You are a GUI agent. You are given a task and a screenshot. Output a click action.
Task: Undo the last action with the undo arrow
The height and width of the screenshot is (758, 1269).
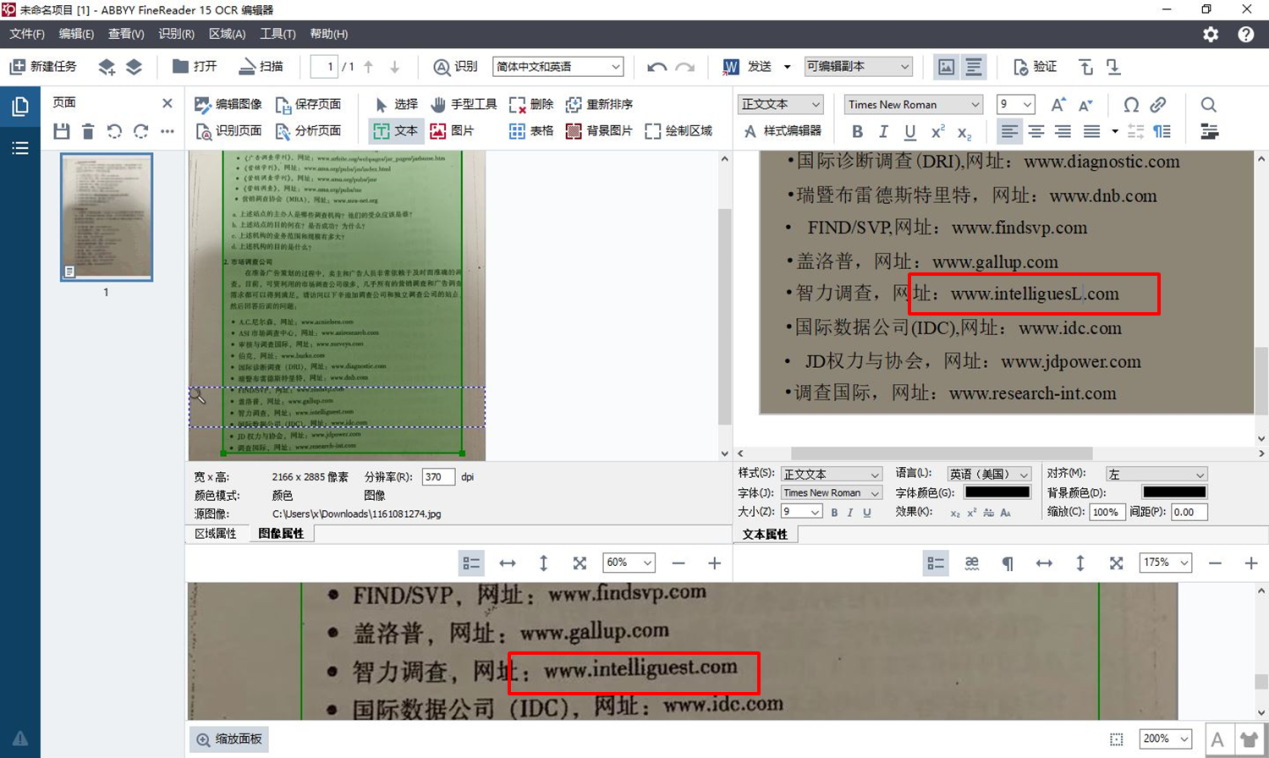tap(657, 67)
